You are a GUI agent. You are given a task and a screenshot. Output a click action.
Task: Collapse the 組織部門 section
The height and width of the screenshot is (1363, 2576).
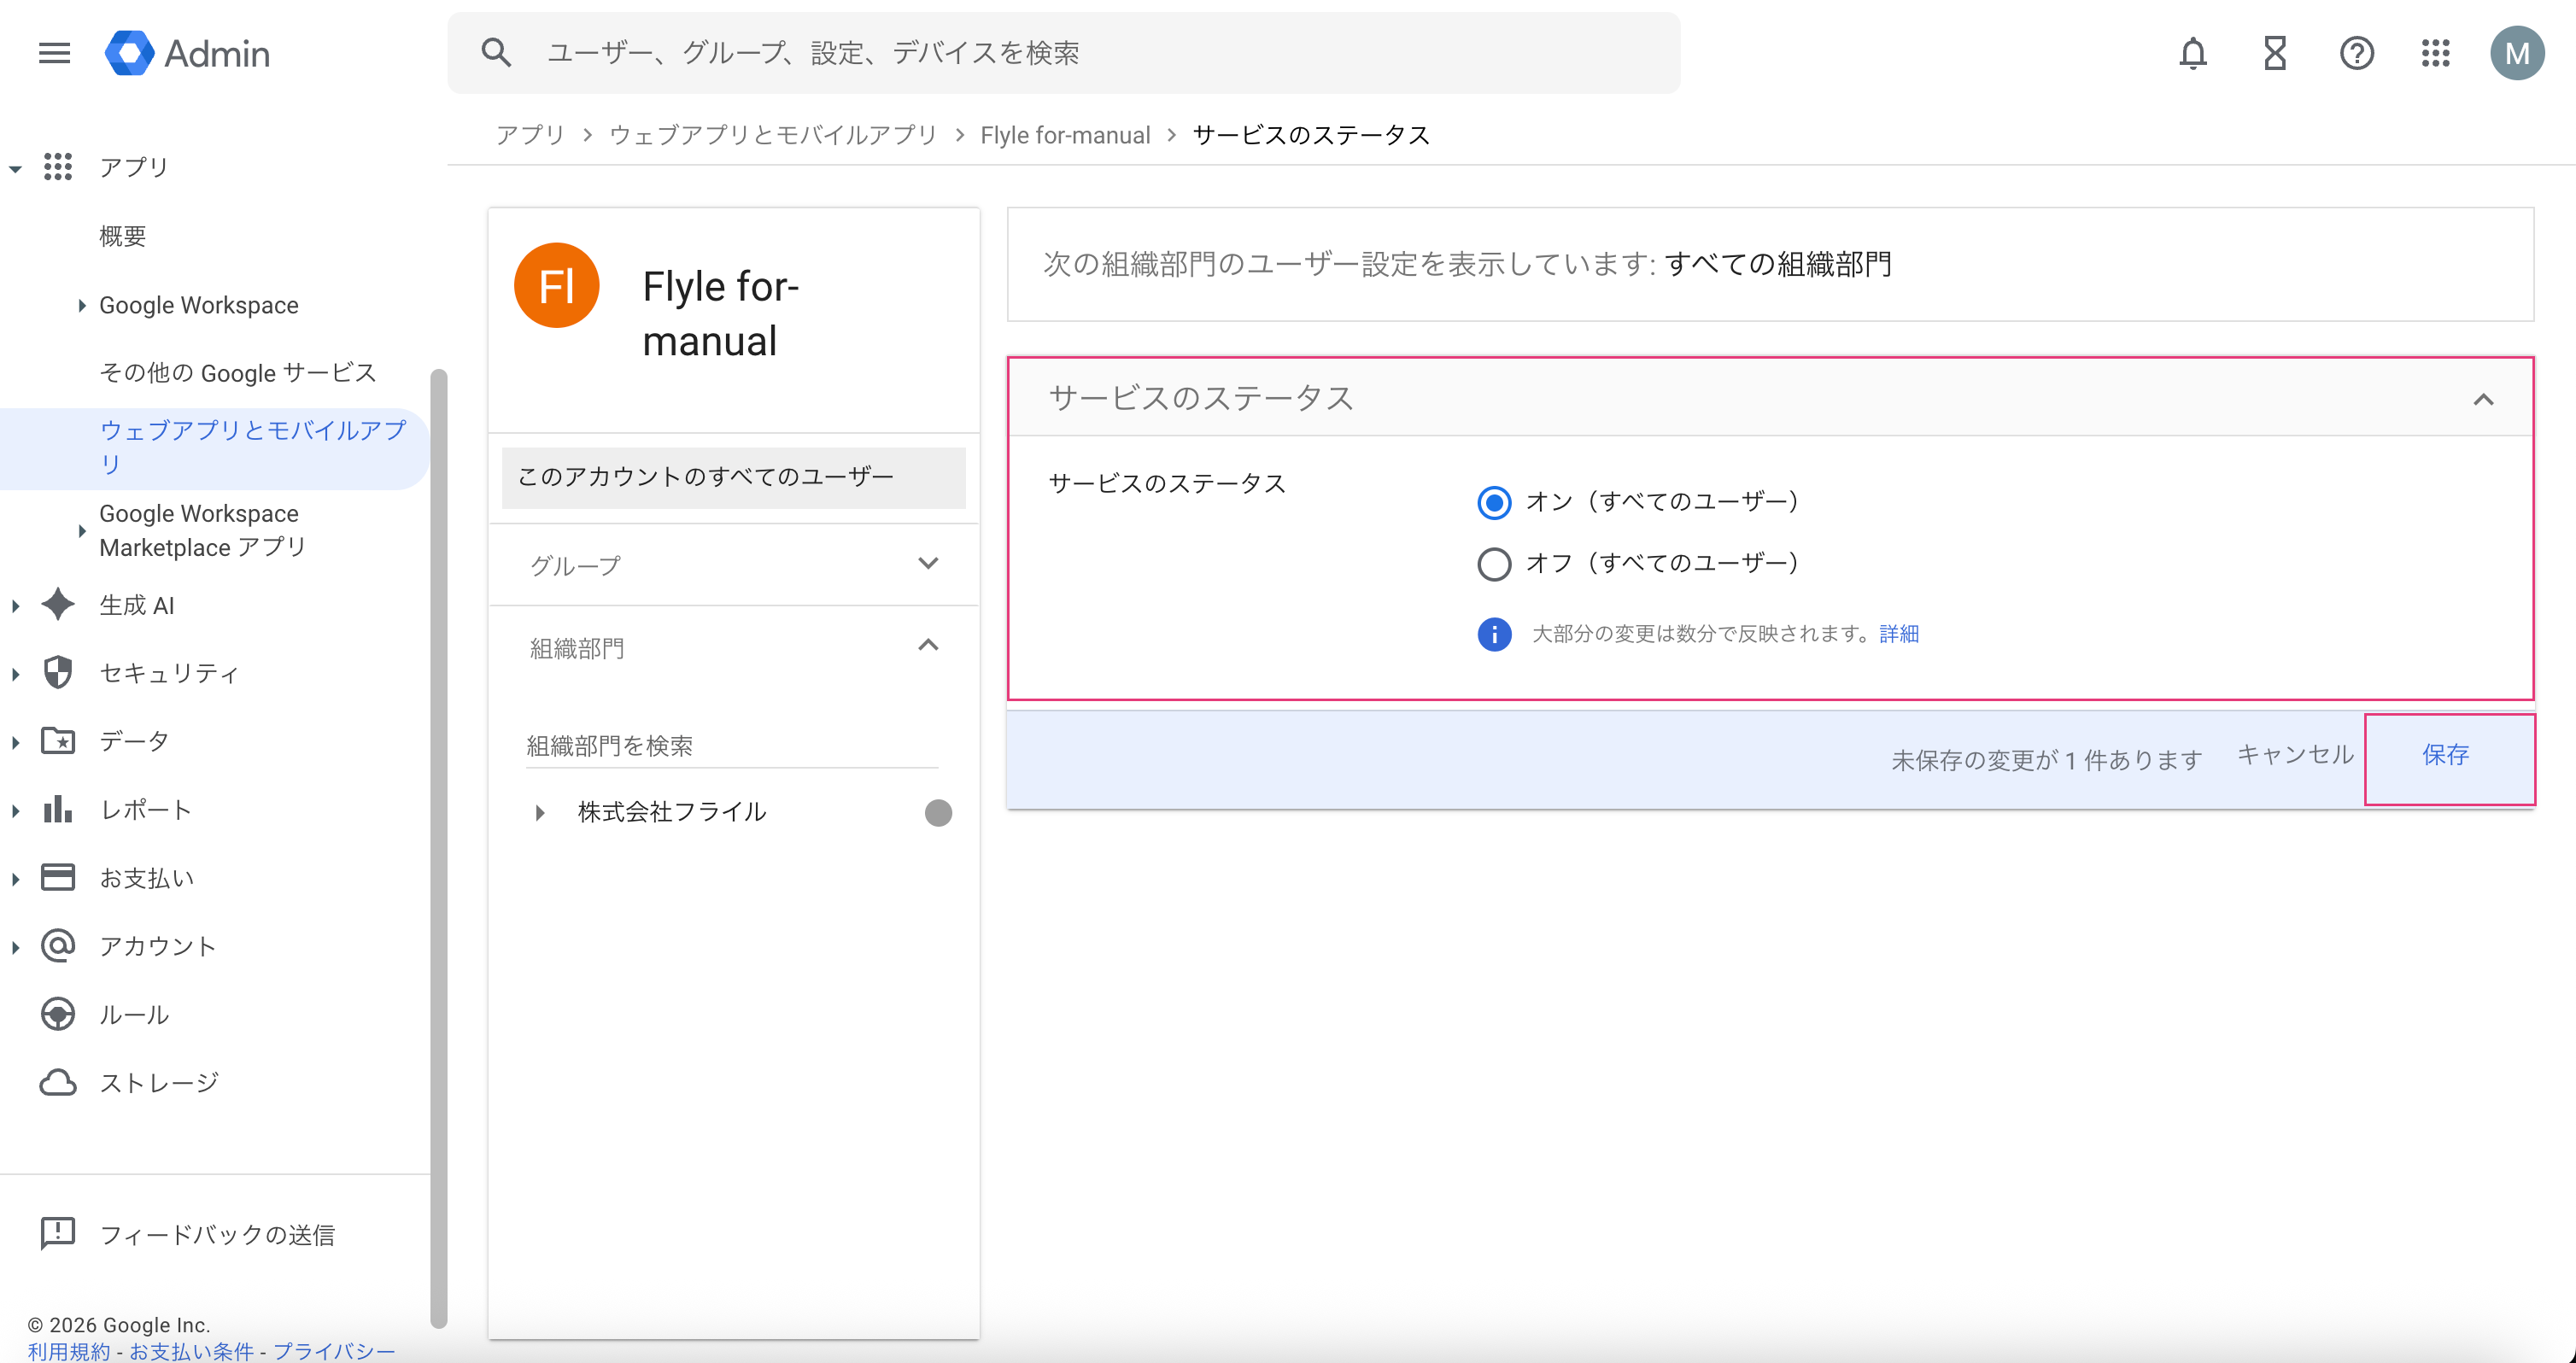(928, 646)
